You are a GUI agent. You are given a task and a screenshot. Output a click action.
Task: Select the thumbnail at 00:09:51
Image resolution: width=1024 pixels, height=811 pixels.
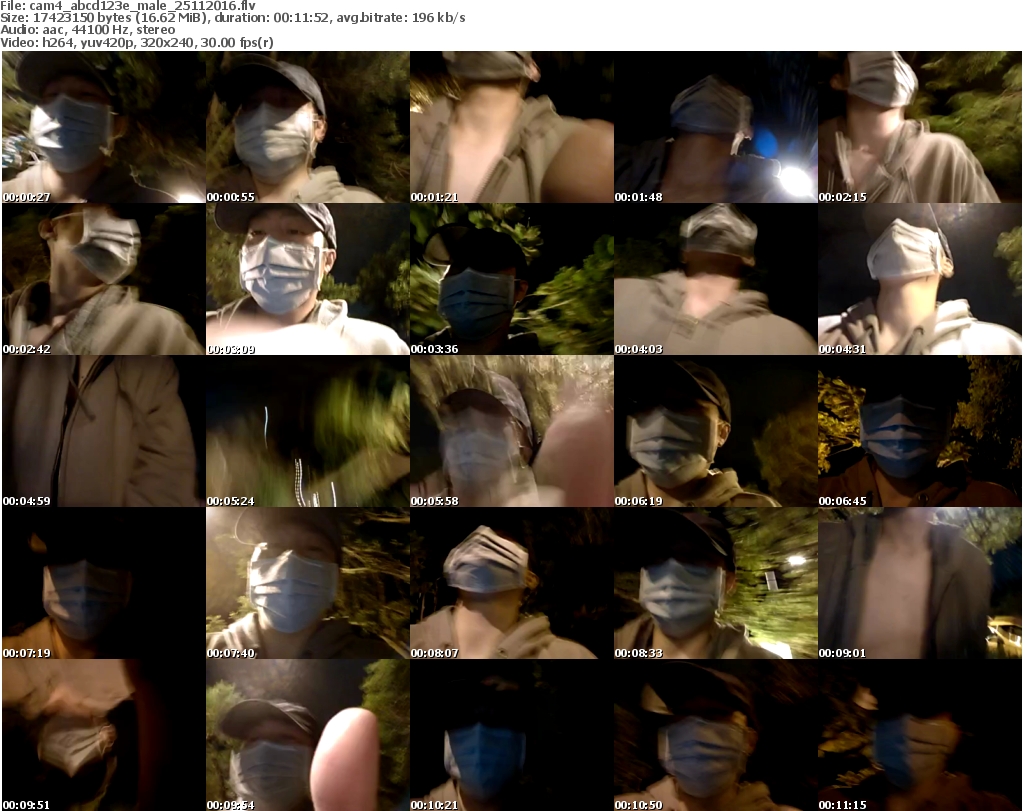coord(104,735)
